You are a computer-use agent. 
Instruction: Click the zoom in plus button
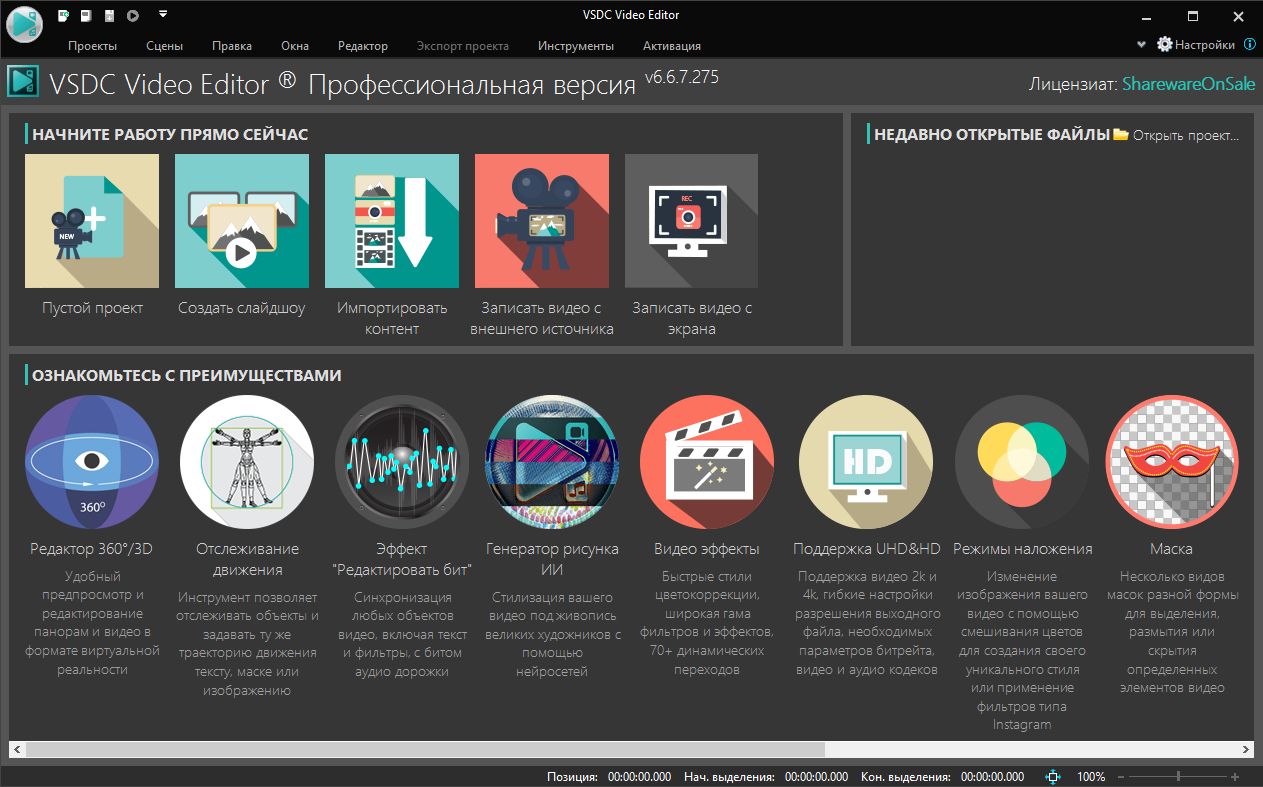tap(1236, 777)
